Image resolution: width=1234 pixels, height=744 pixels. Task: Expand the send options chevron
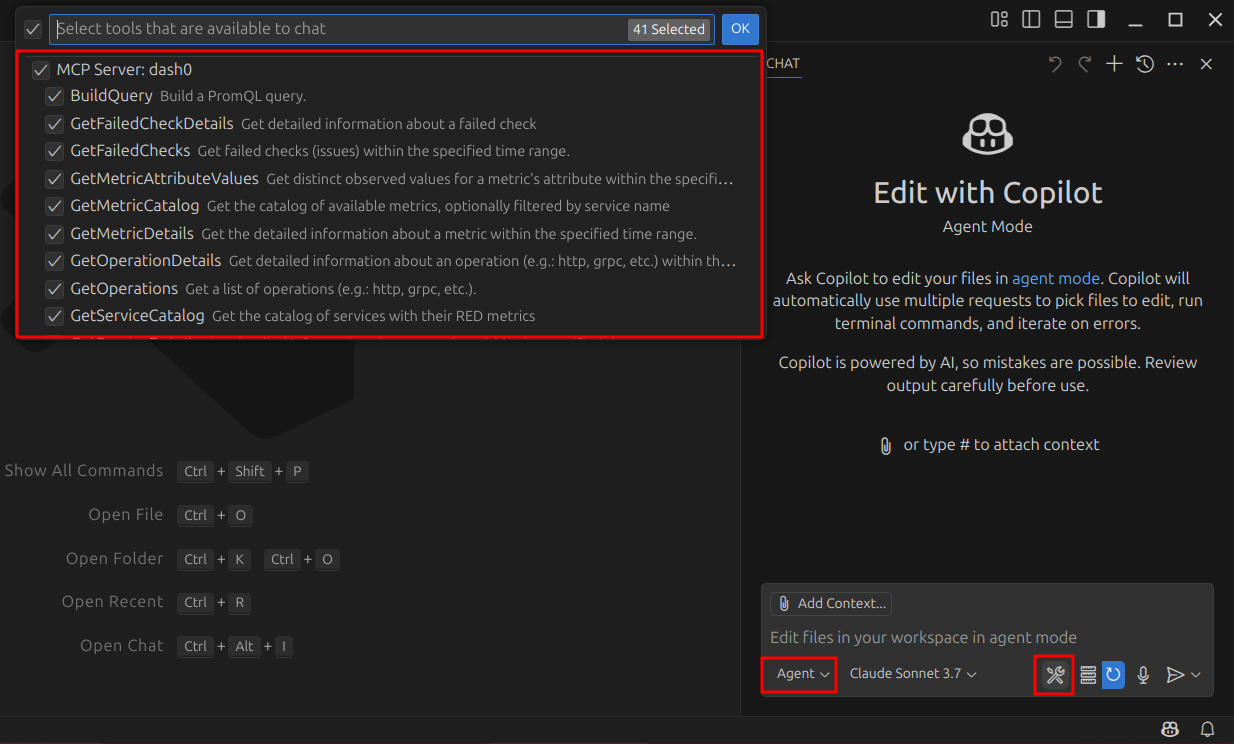1196,675
